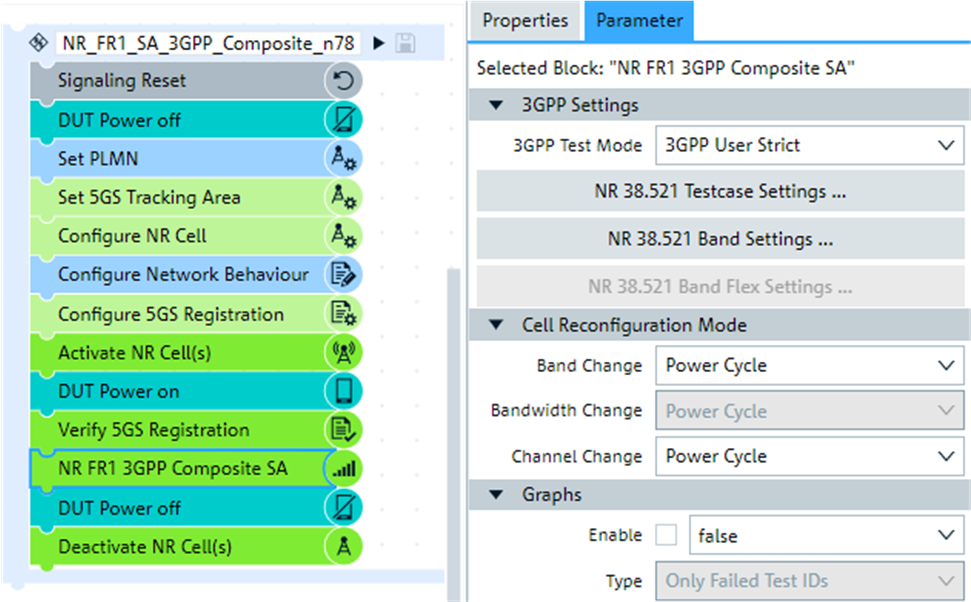Click the Deactivate NR Cell(s) tower icon

(x=344, y=547)
